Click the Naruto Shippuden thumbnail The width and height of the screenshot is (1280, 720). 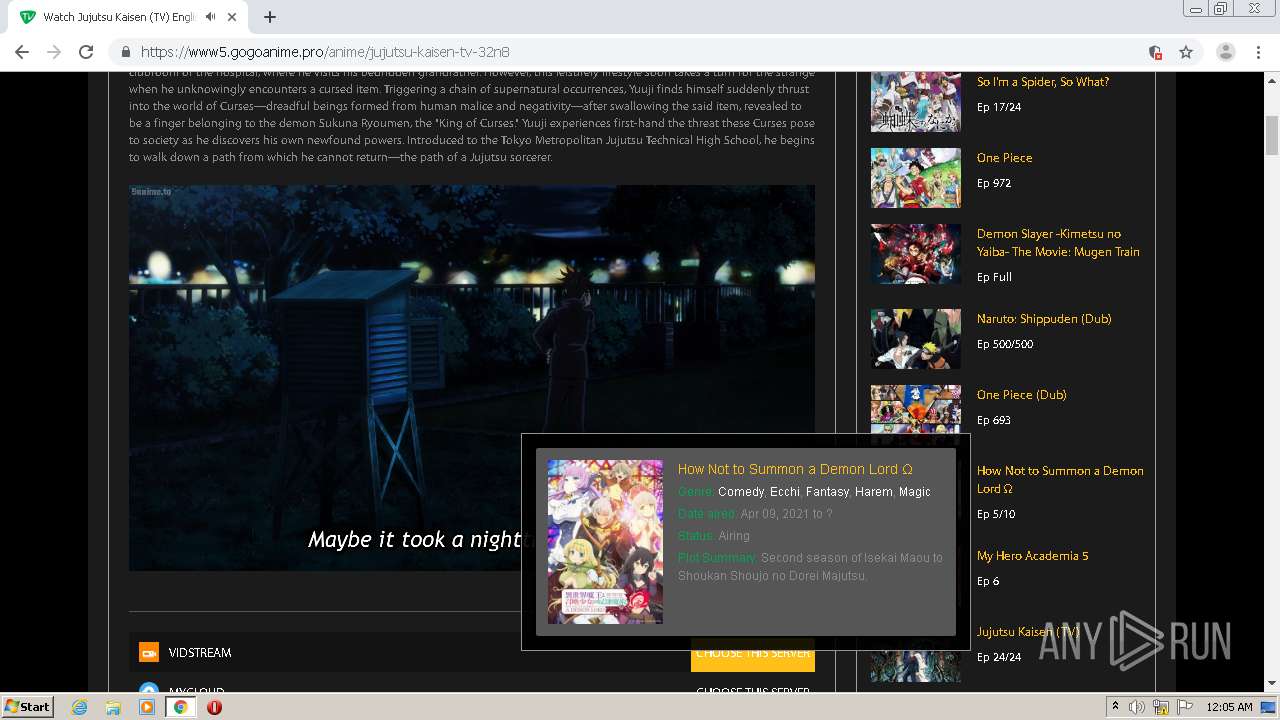pos(915,339)
